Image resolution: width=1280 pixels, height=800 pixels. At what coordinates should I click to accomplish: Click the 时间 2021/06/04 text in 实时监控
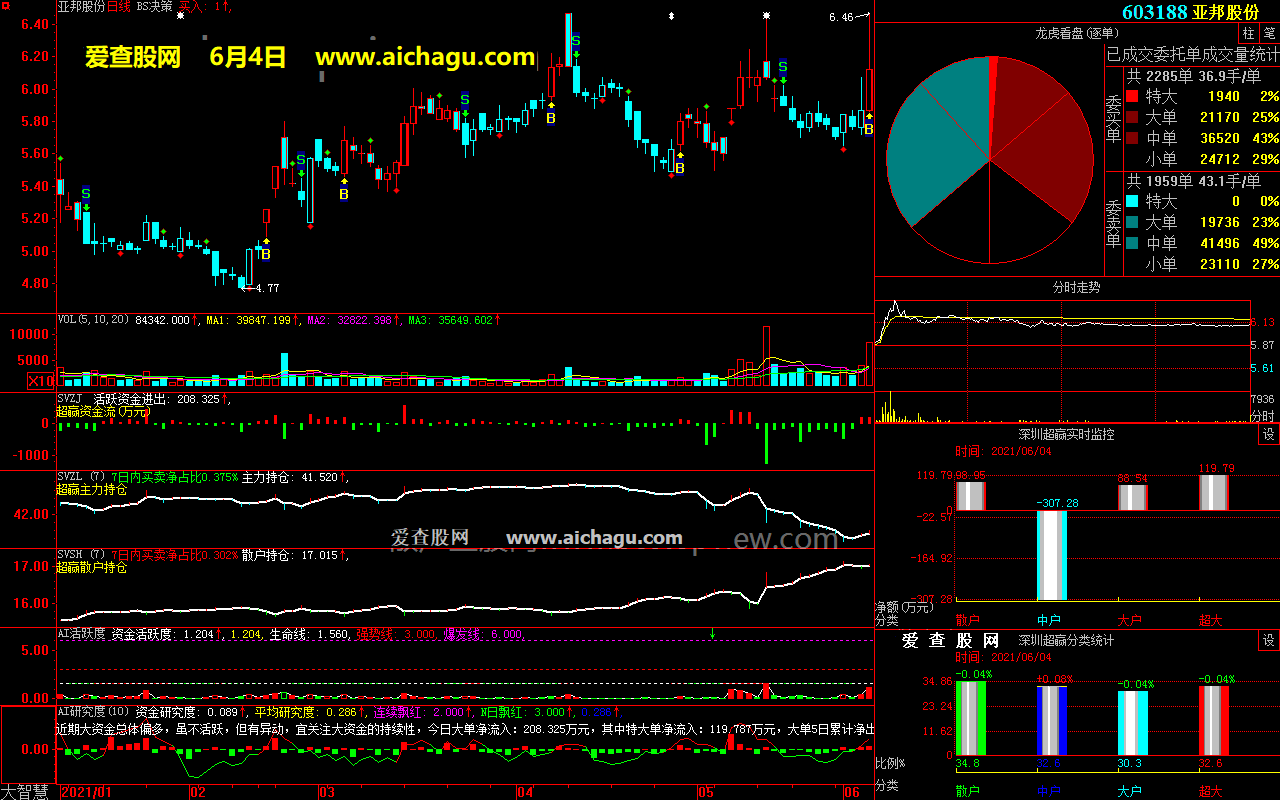coord(1003,451)
